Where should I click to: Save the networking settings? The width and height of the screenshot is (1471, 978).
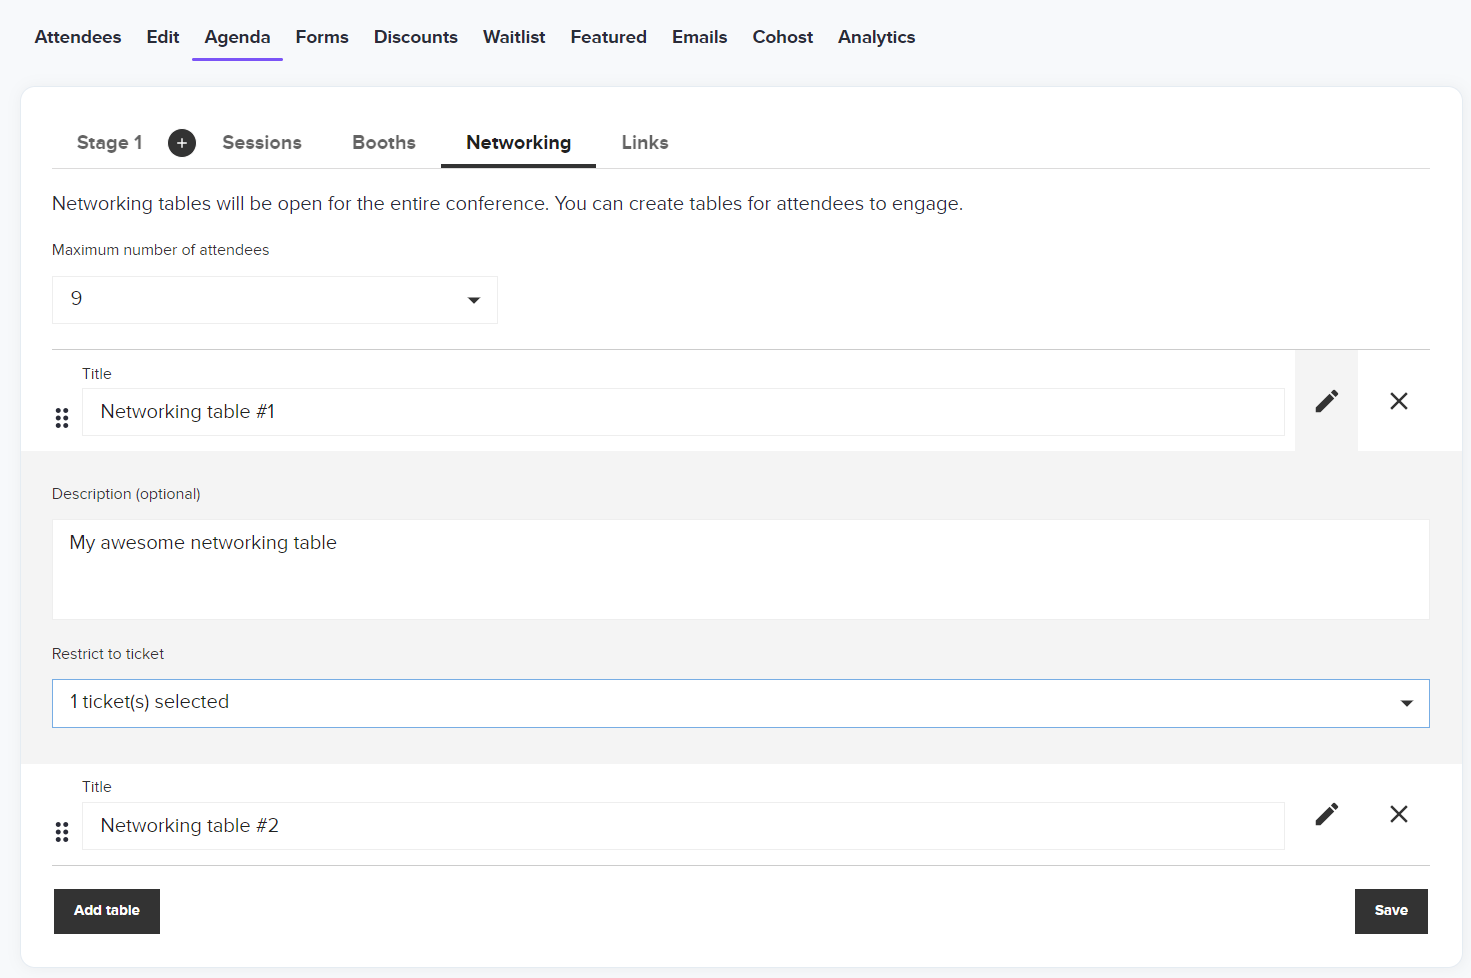(1390, 911)
